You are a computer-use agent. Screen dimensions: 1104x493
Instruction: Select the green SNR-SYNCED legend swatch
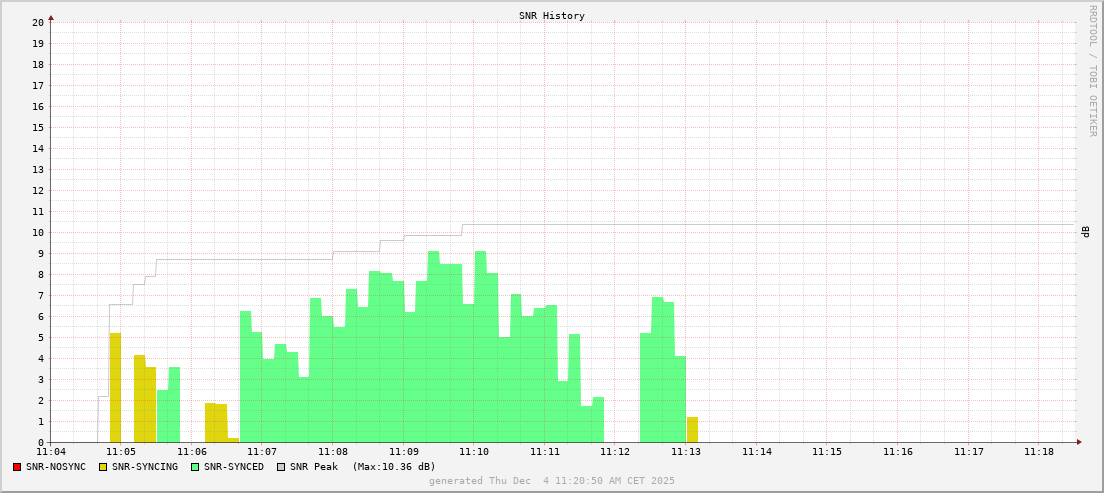pyautogui.click(x=195, y=467)
